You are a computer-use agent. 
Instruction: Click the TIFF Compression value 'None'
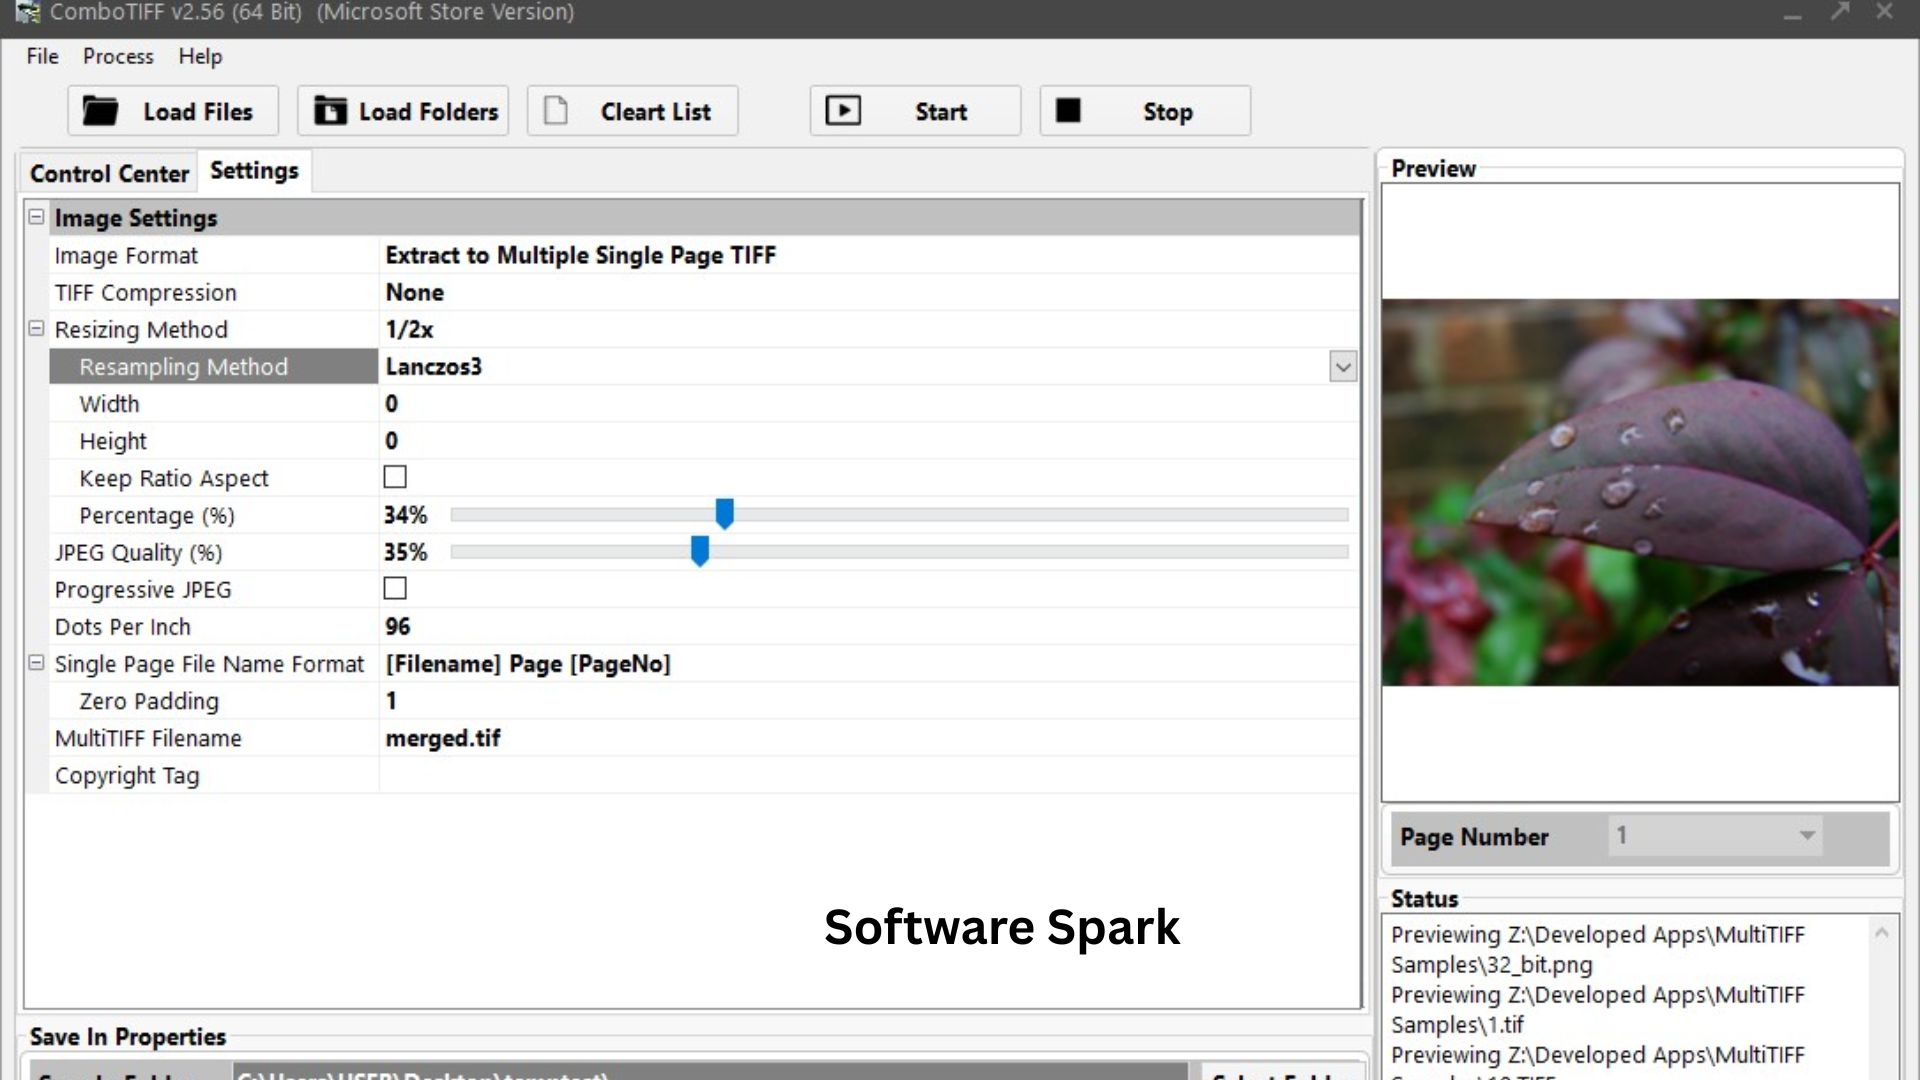pos(415,292)
